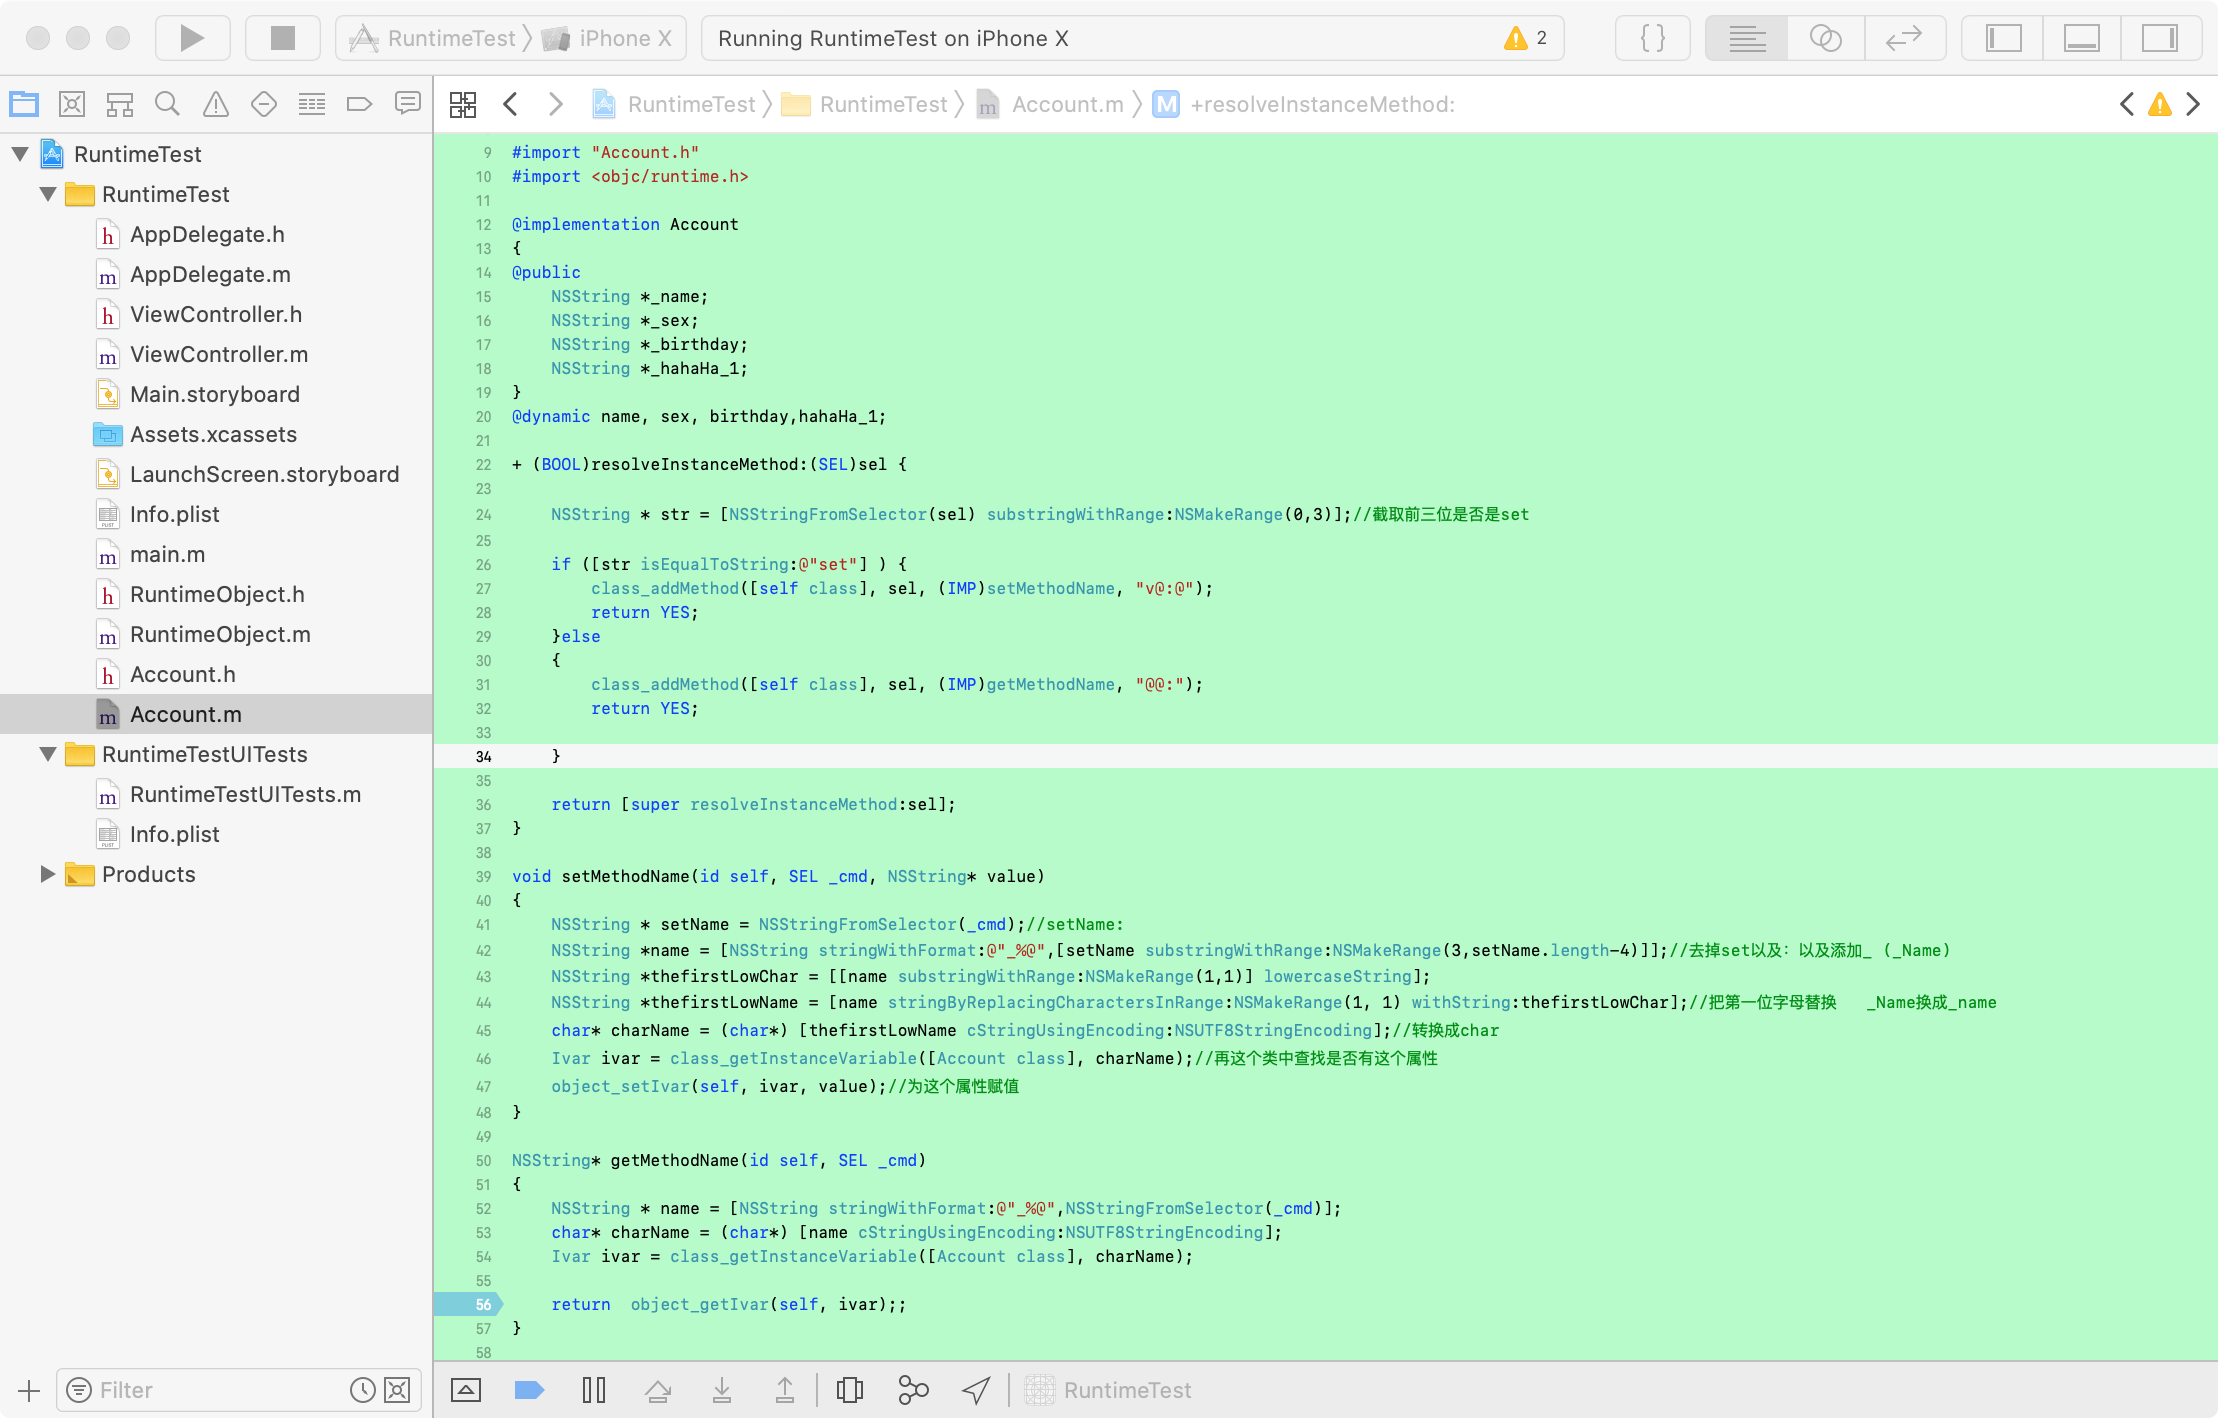2218x1418 pixels.
Task: Collapse the RuntimeTestUITests group
Action: pos(47,754)
